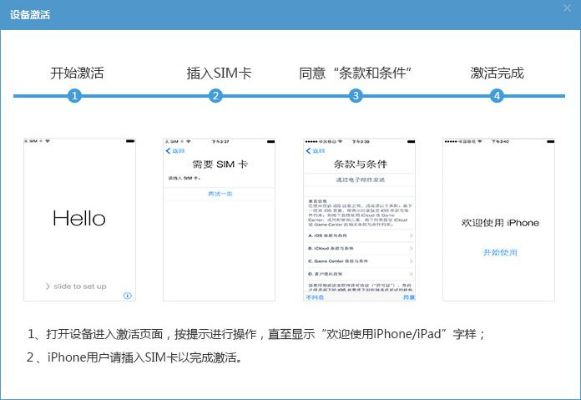Select step 3 circle marker

click(x=356, y=96)
